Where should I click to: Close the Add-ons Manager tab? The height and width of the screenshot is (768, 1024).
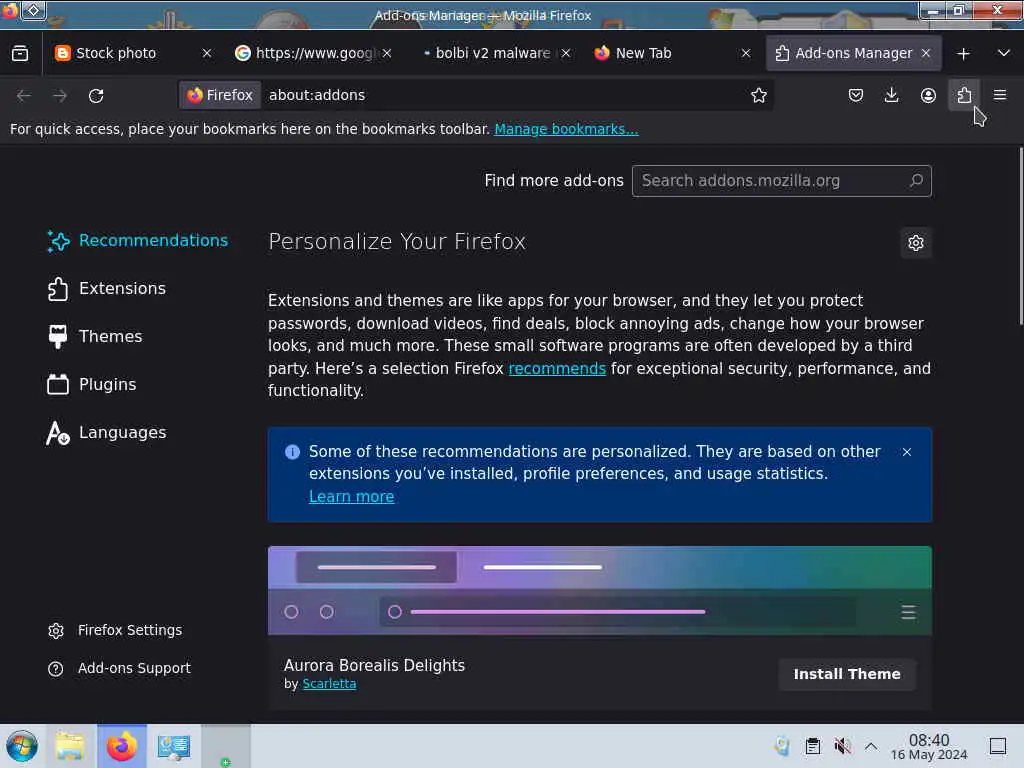926,54
